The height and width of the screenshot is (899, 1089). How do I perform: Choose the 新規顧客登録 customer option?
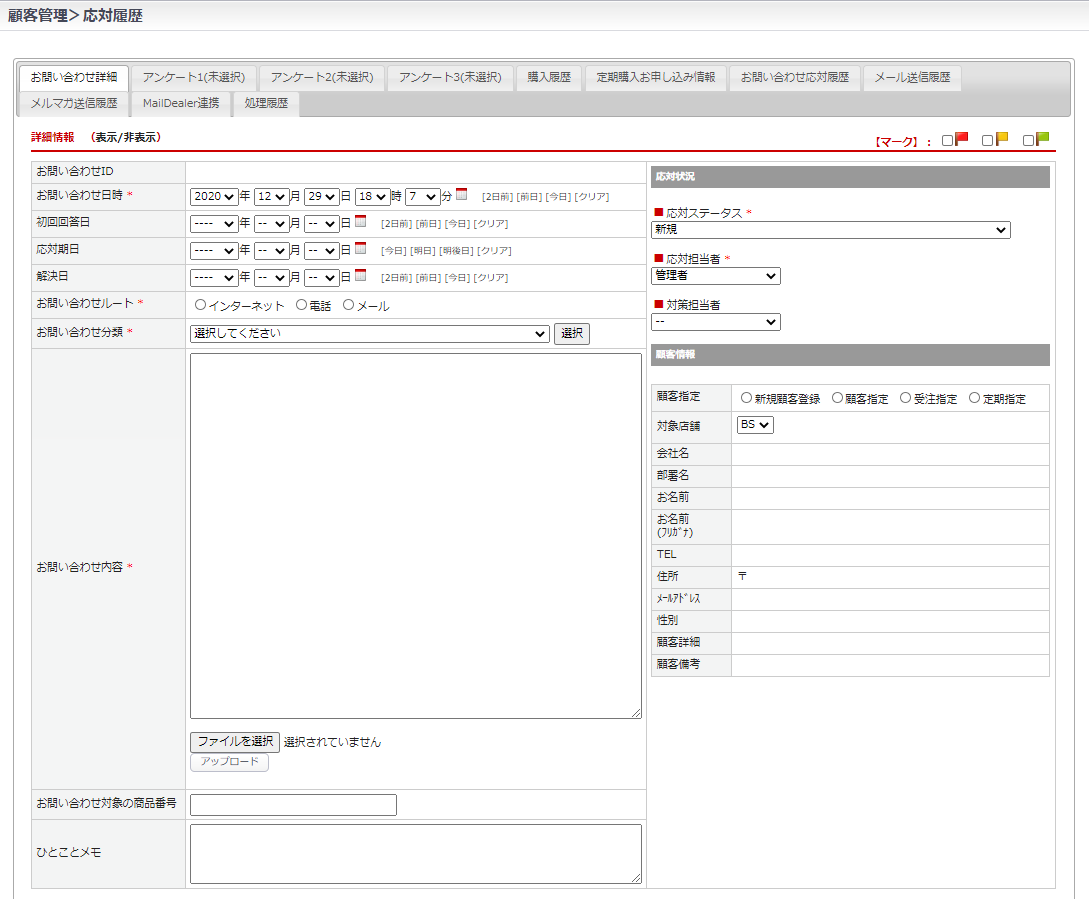(746, 398)
